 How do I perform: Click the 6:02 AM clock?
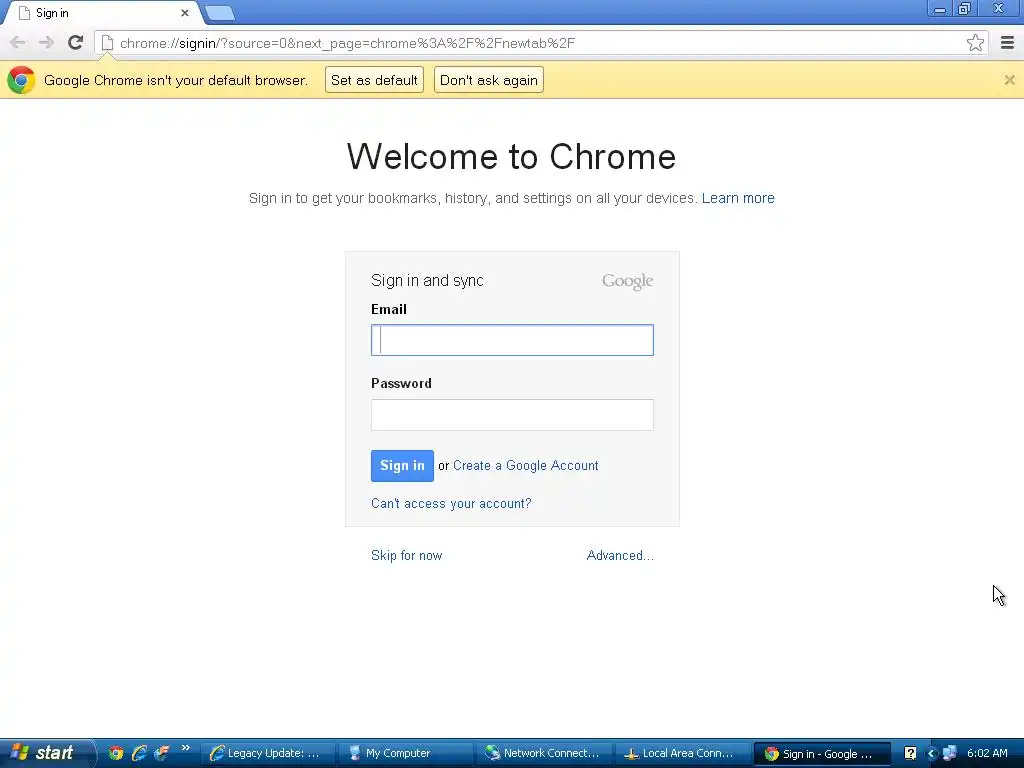tap(987, 753)
